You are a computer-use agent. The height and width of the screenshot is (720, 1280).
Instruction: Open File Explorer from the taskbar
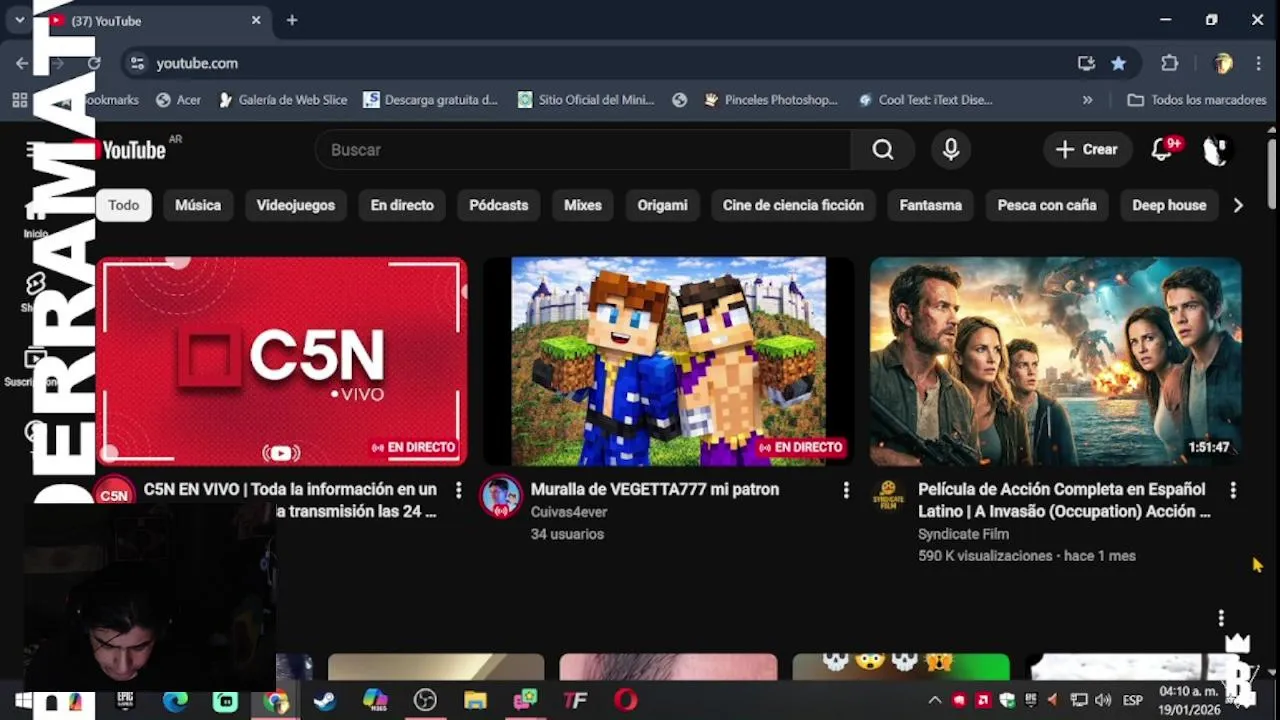475,700
